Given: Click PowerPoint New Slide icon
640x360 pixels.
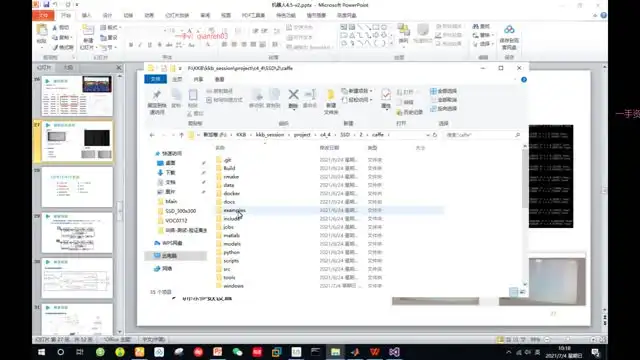Looking at the screenshot, I should 88,30.
